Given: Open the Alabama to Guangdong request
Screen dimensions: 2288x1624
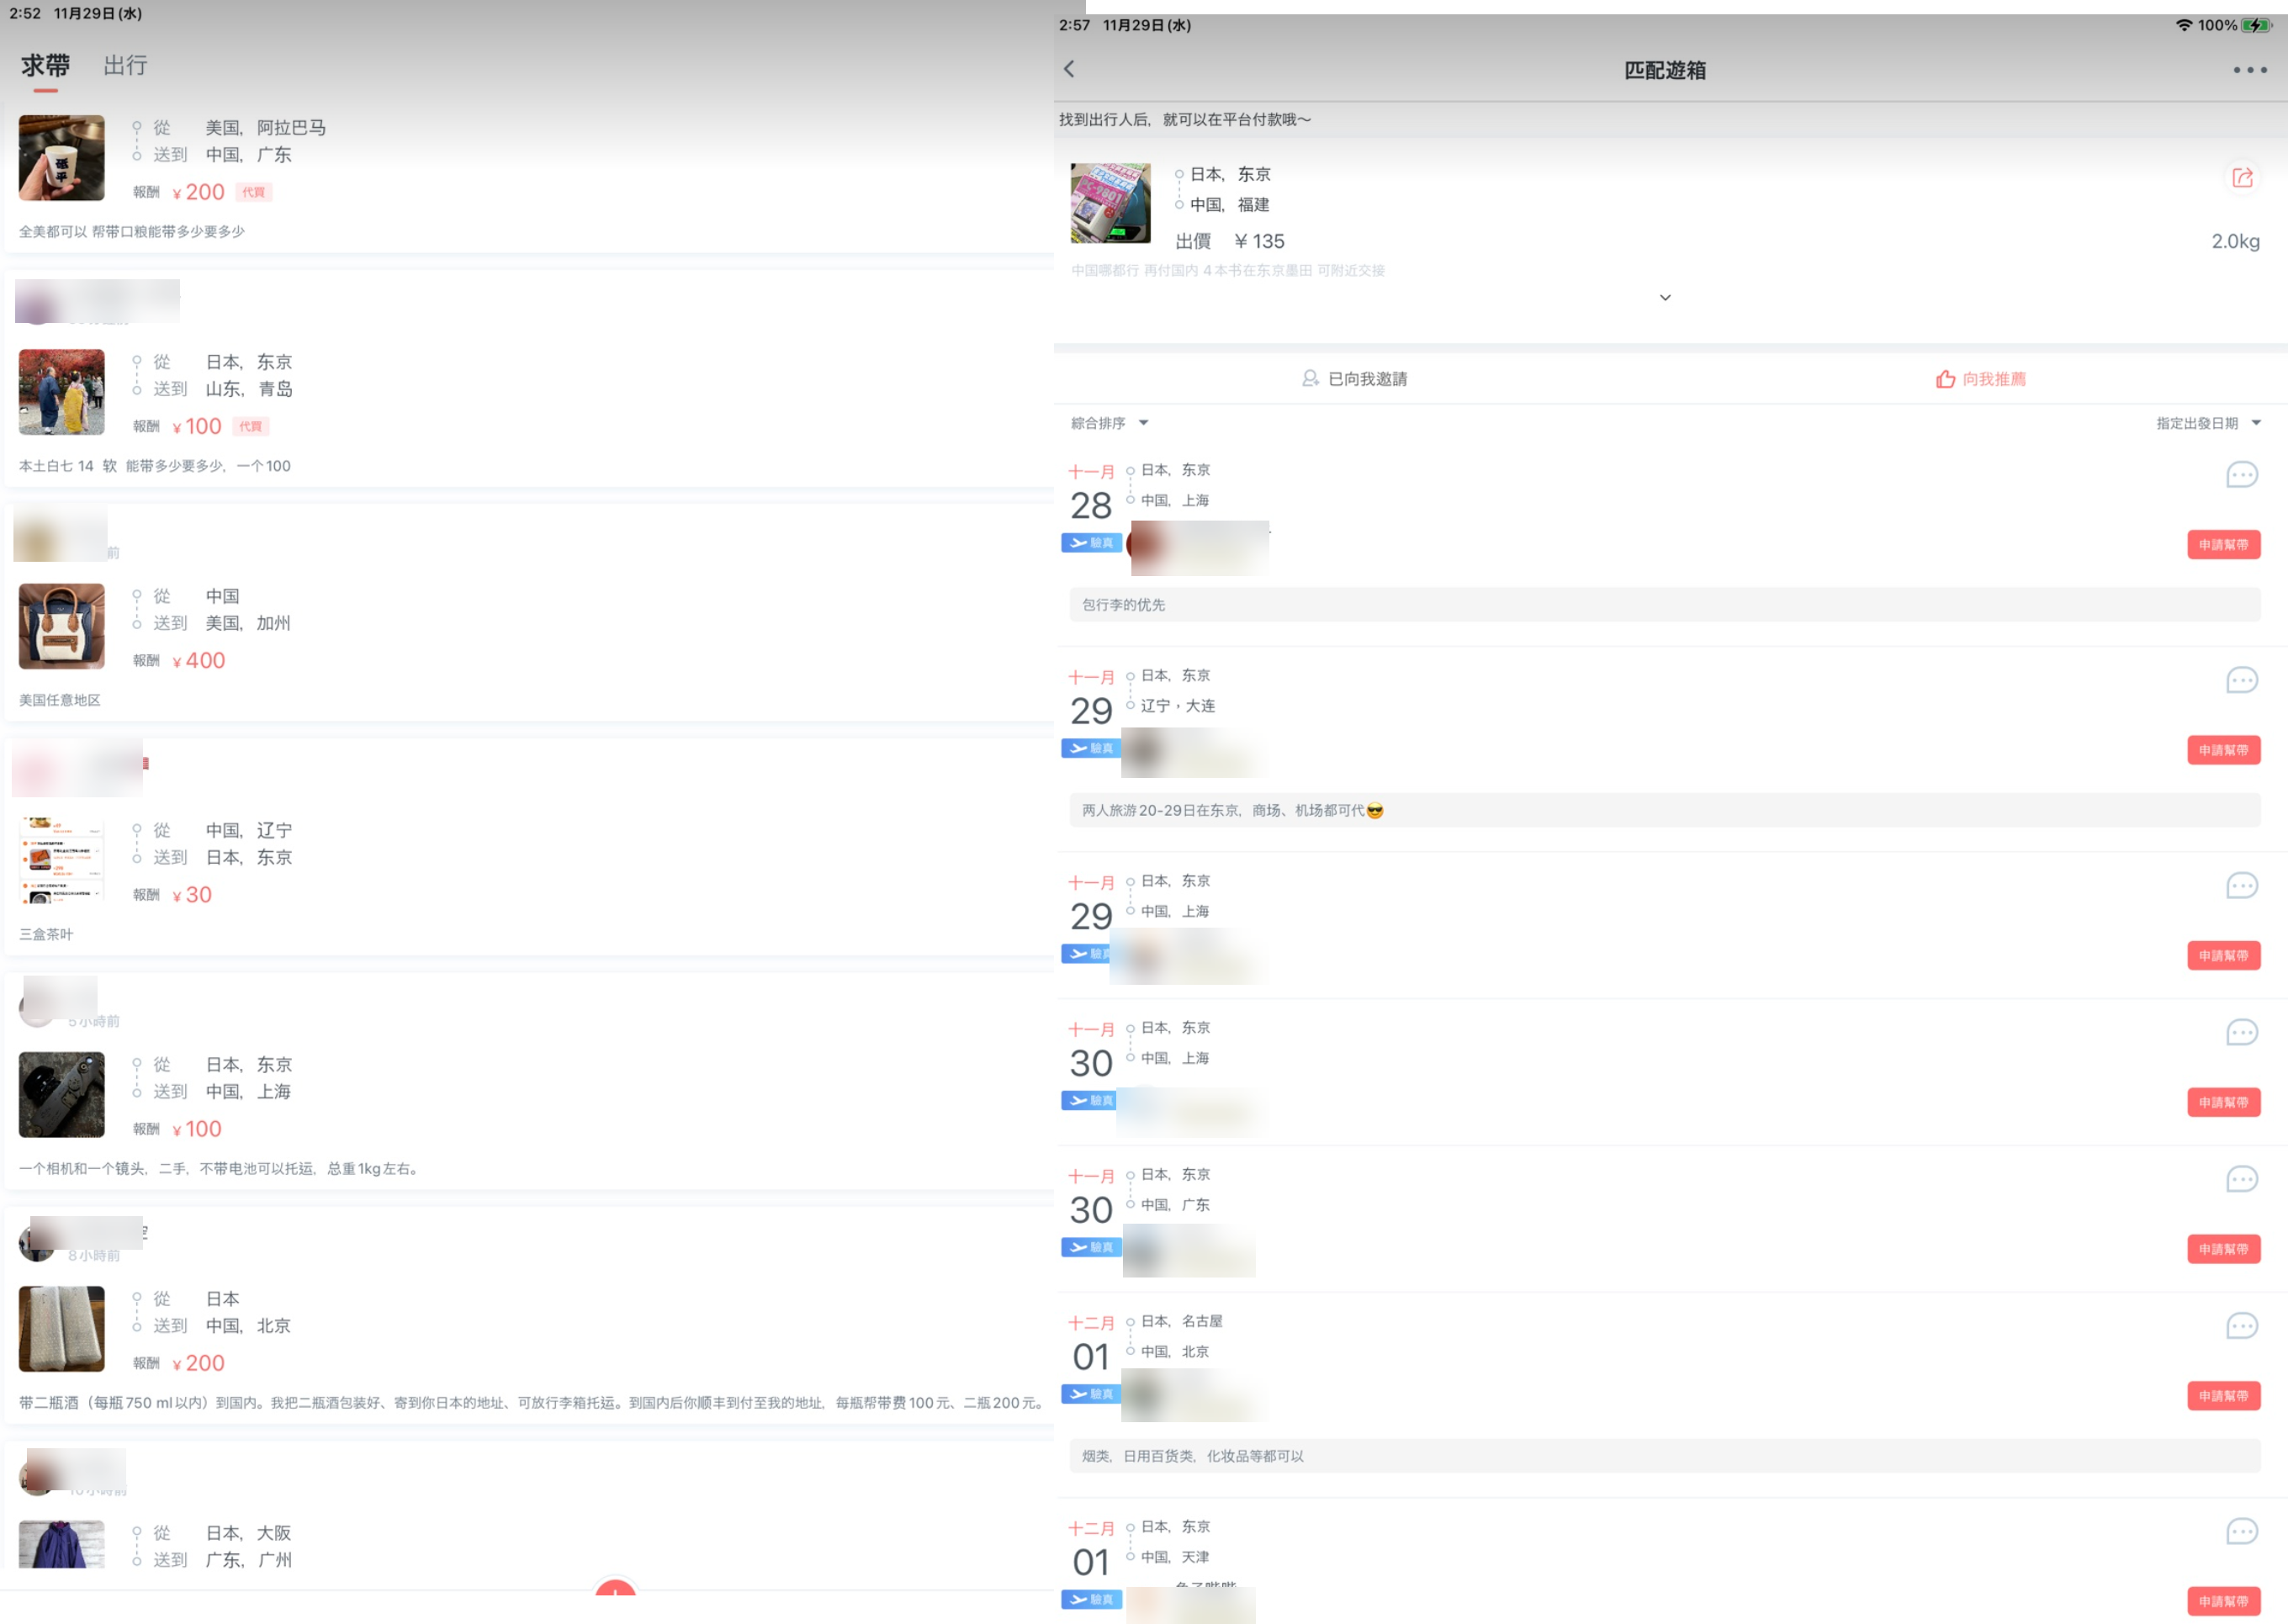Looking at the screenshot, I should pyautogui.click(x=265, y=128).
